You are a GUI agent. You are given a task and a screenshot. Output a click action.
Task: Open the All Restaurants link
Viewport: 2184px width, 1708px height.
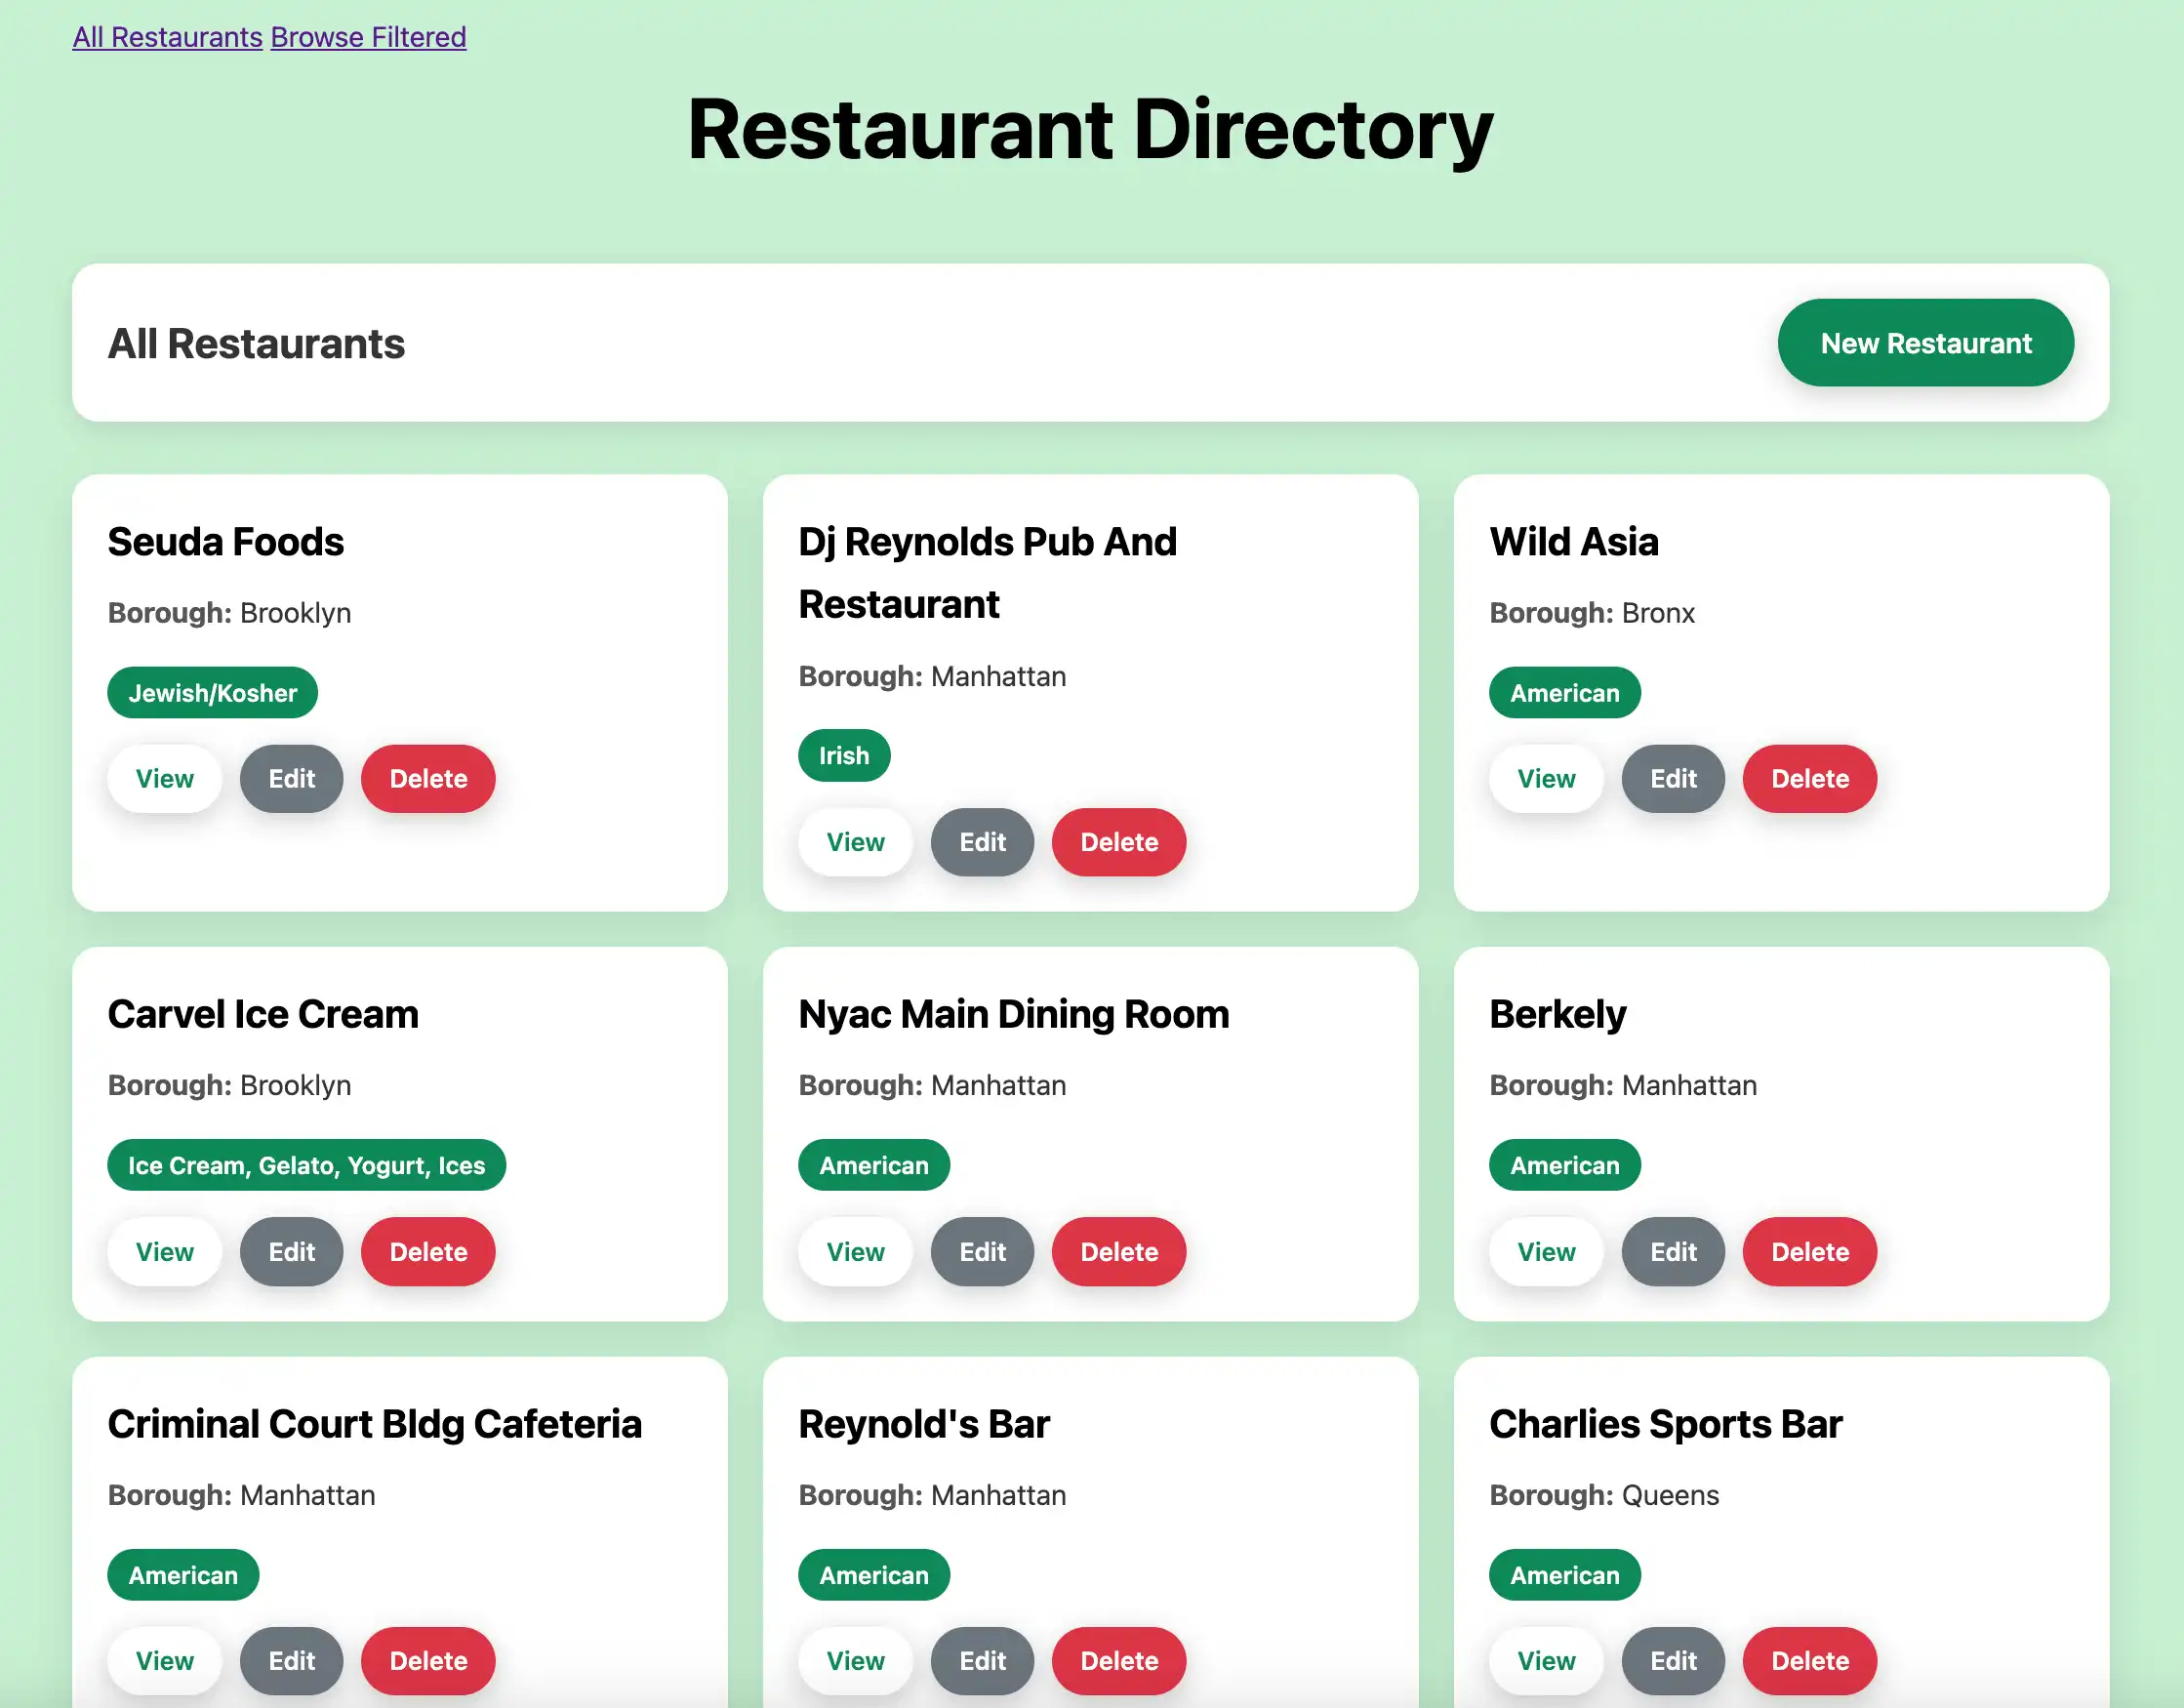coord(166,37)
